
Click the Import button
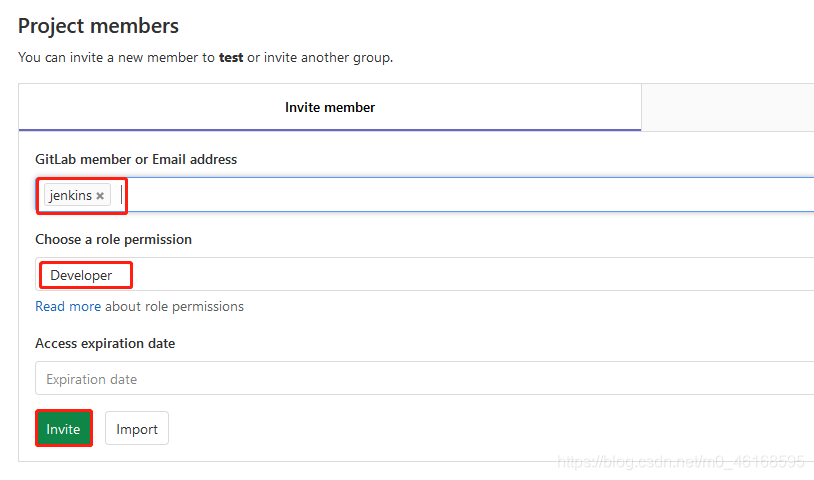coord(137,429)
